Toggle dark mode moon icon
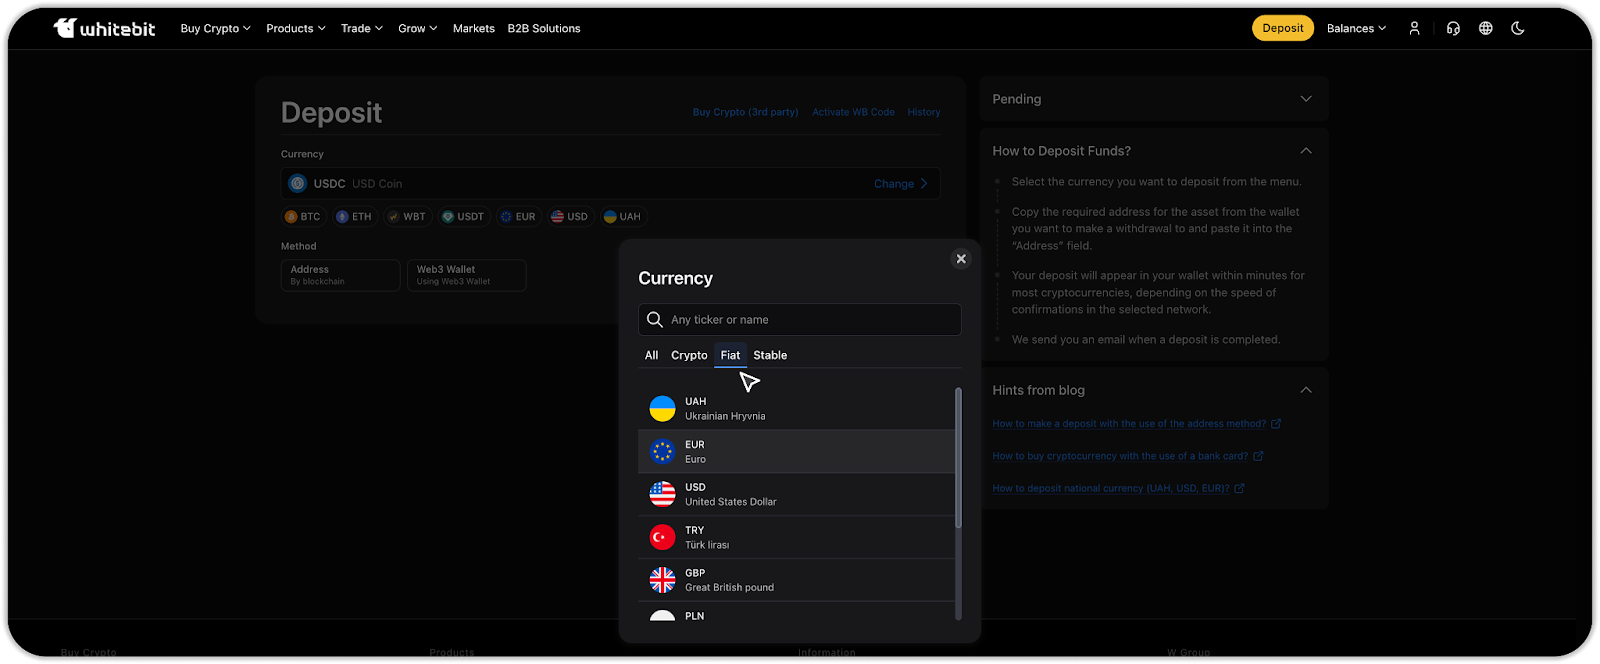This screenshot has width=1600, height=664. click(1518, 28)
